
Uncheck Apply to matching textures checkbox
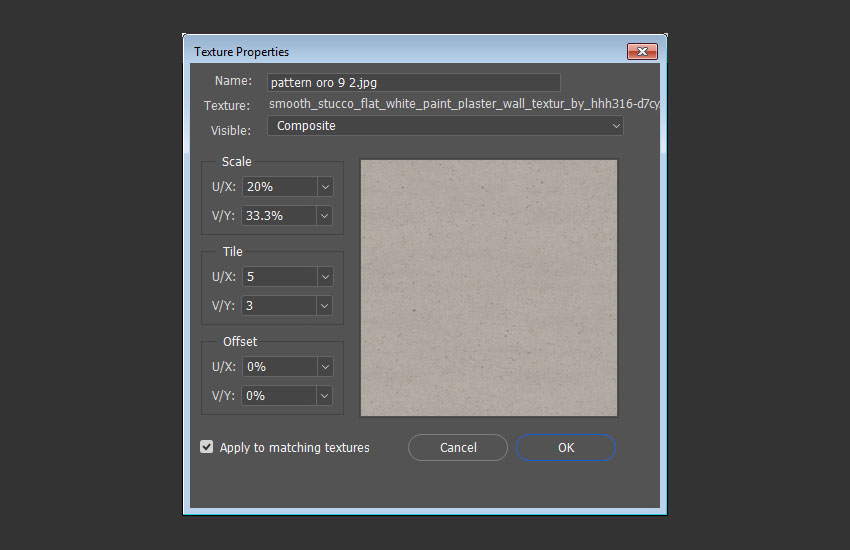(x=207, y=447)
